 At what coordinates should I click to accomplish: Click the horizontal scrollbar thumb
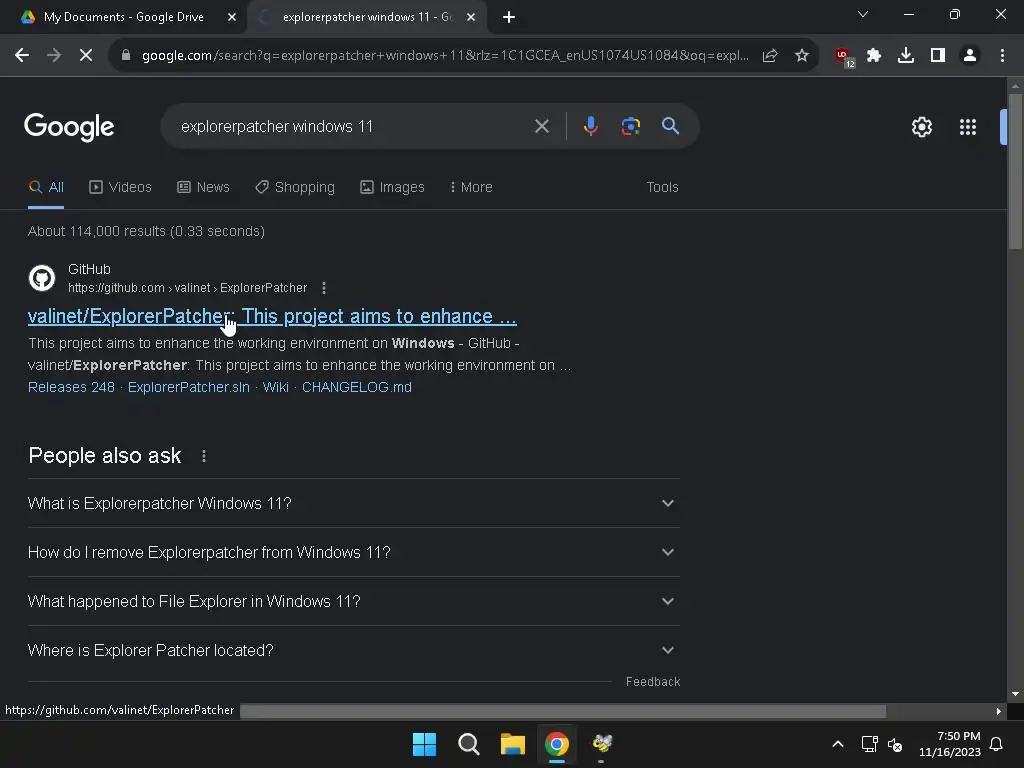coord(563,711)
